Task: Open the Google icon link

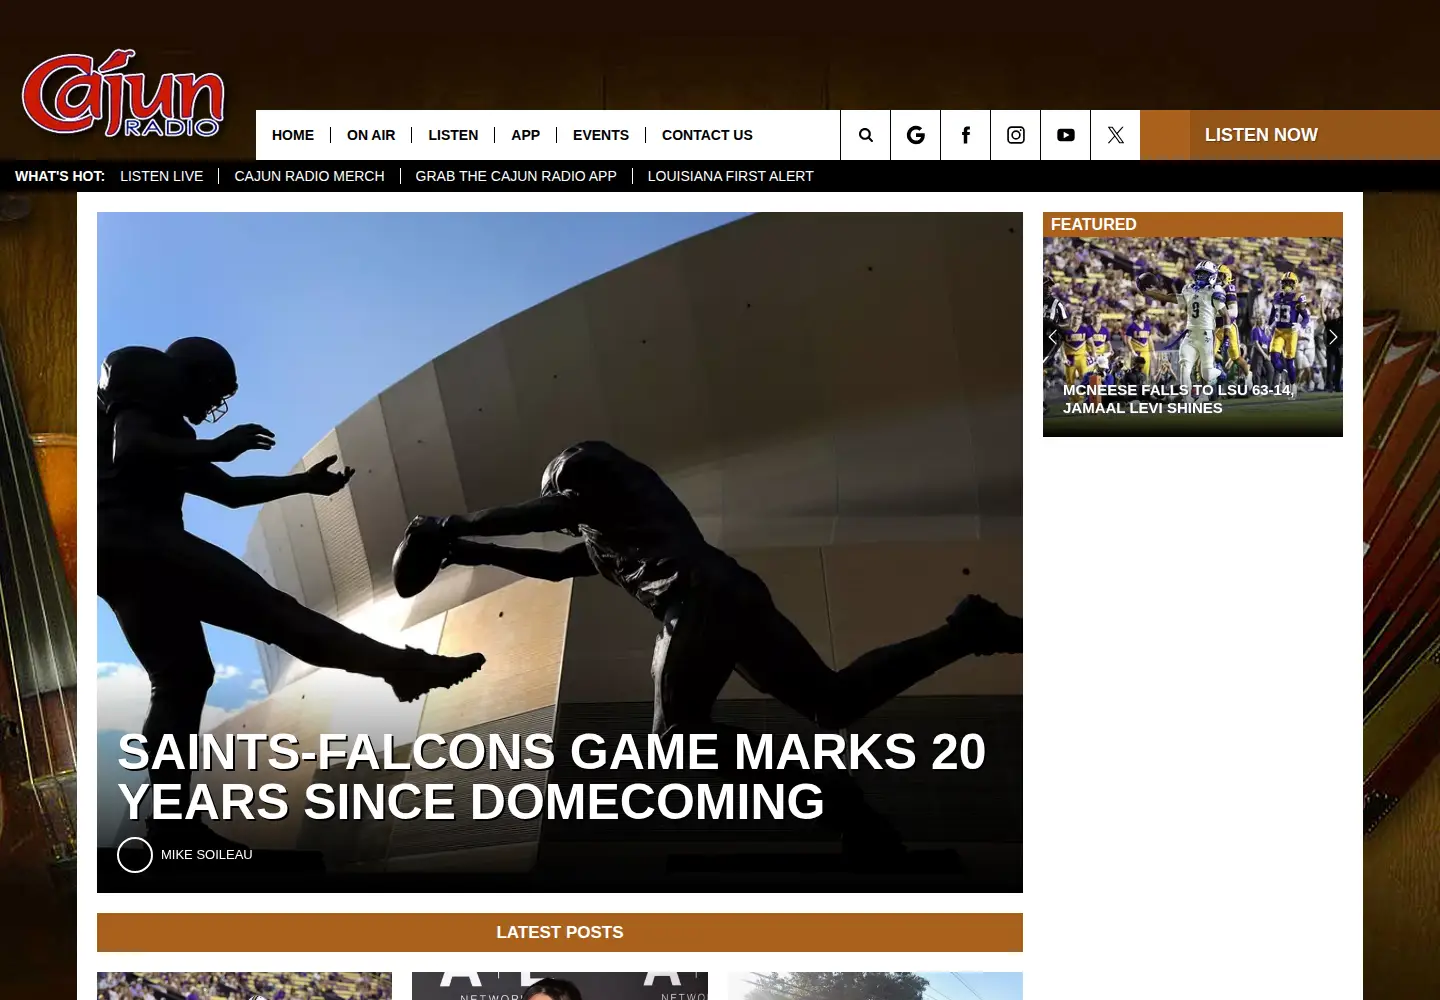Action: click(915, 135)
